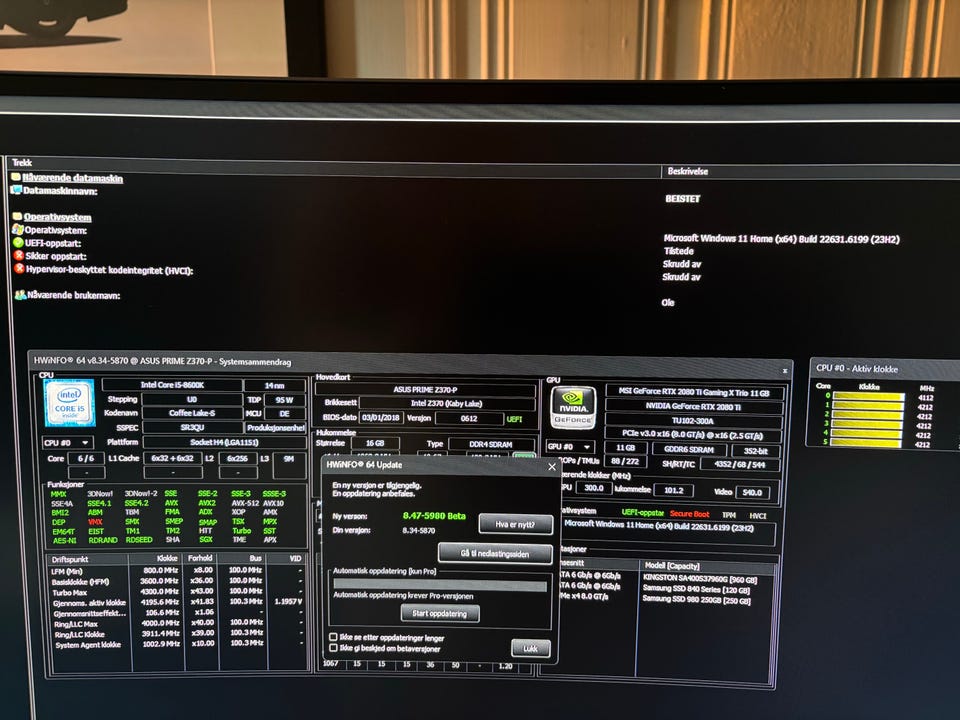The width and height of the screenshot is (960, 720).
Task: Click the Datamaskinnavn row
Action: tap(60, 191)
